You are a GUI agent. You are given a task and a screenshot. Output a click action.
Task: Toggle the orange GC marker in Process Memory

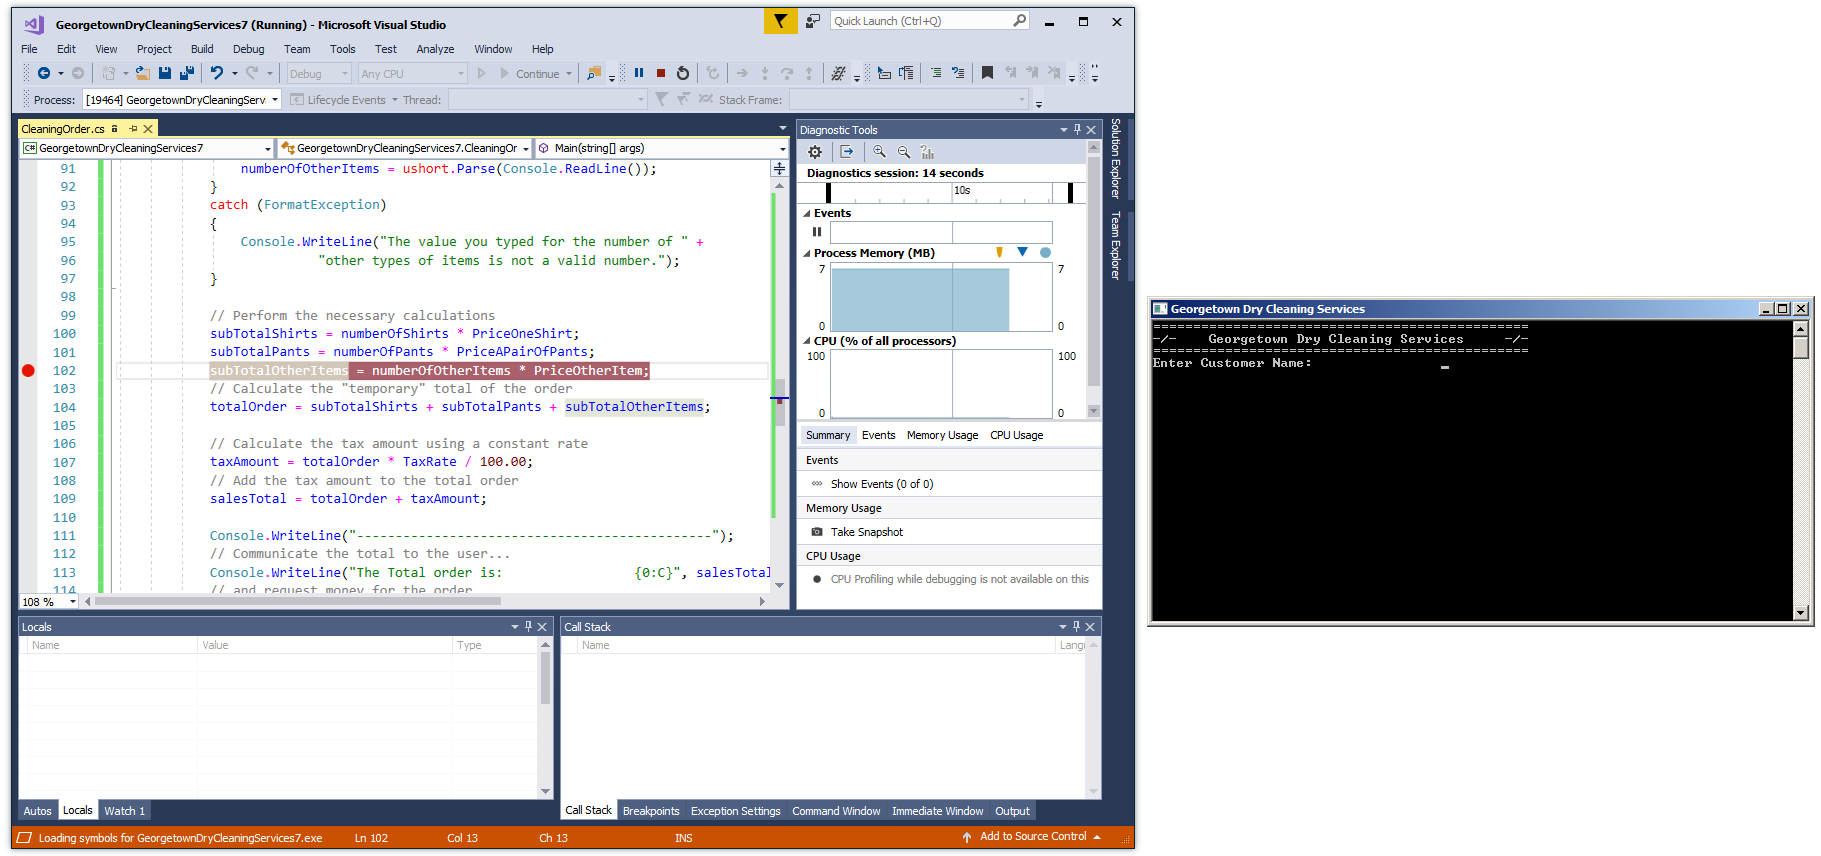pyautogui.click(x=999, y=253)
